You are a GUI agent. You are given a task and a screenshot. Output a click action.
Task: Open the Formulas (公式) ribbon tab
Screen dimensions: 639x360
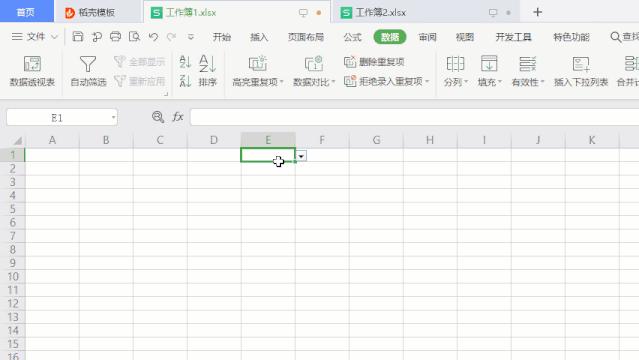click(x=352, y=37)
